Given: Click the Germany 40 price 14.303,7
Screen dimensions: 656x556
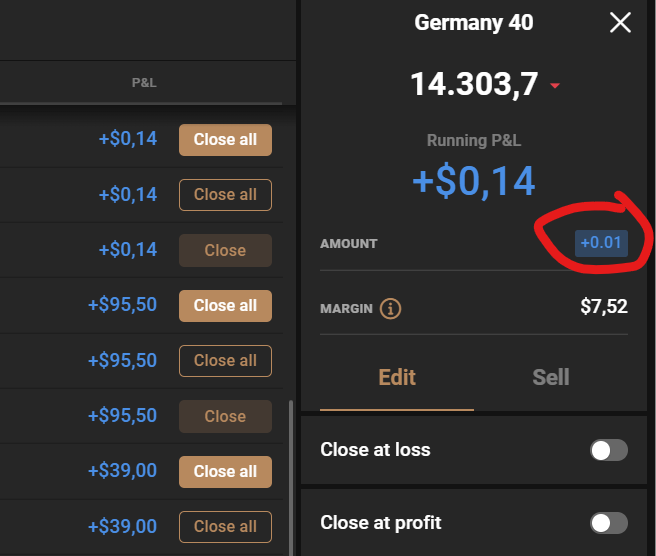Looking at the screenshot, I should [475, 84].
